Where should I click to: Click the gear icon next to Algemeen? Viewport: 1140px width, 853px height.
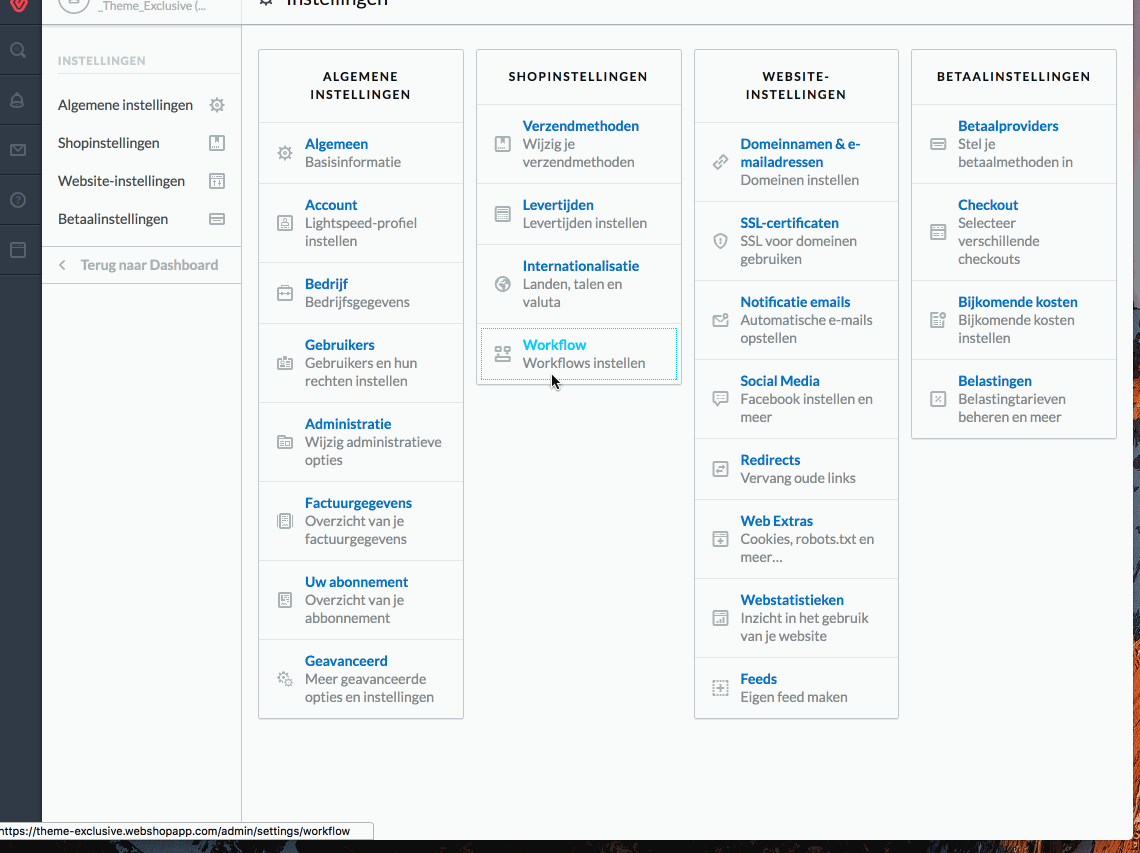click(285, 153)
